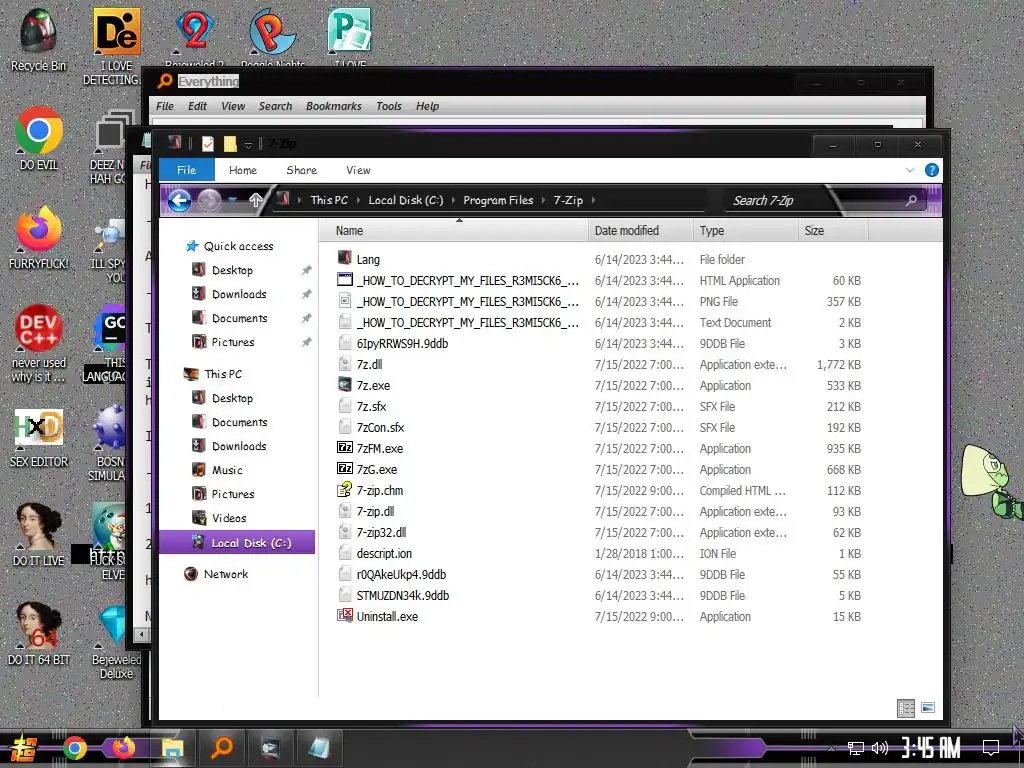
Task: Open Recycle Bin desktop icon
Action: [38, 40]
